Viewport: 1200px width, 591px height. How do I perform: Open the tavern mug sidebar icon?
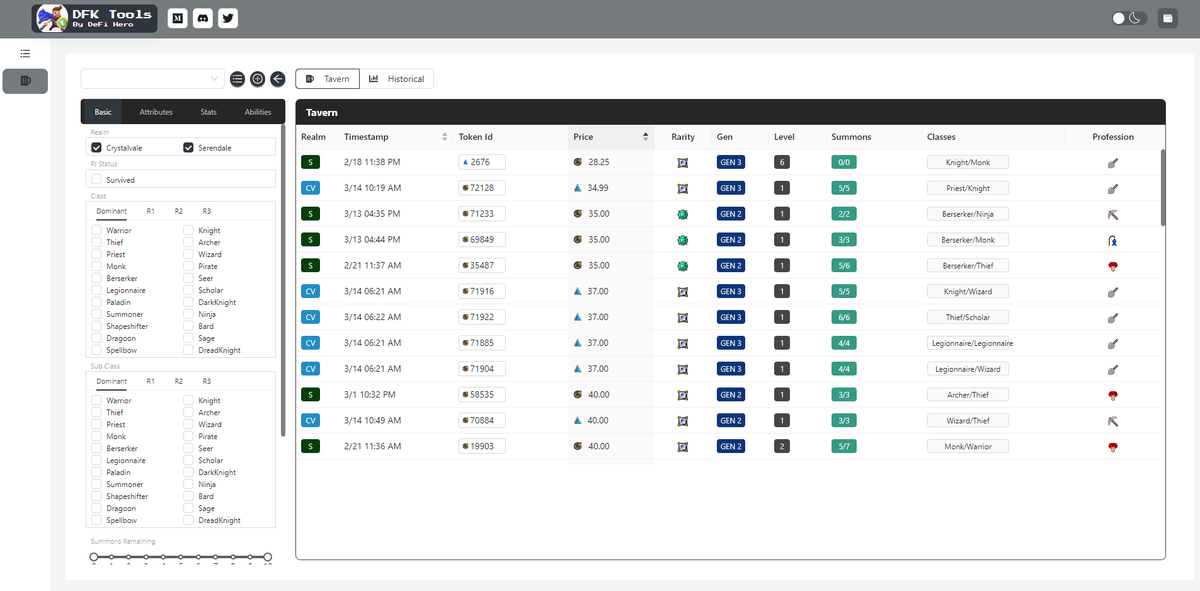tap(25, 81)
